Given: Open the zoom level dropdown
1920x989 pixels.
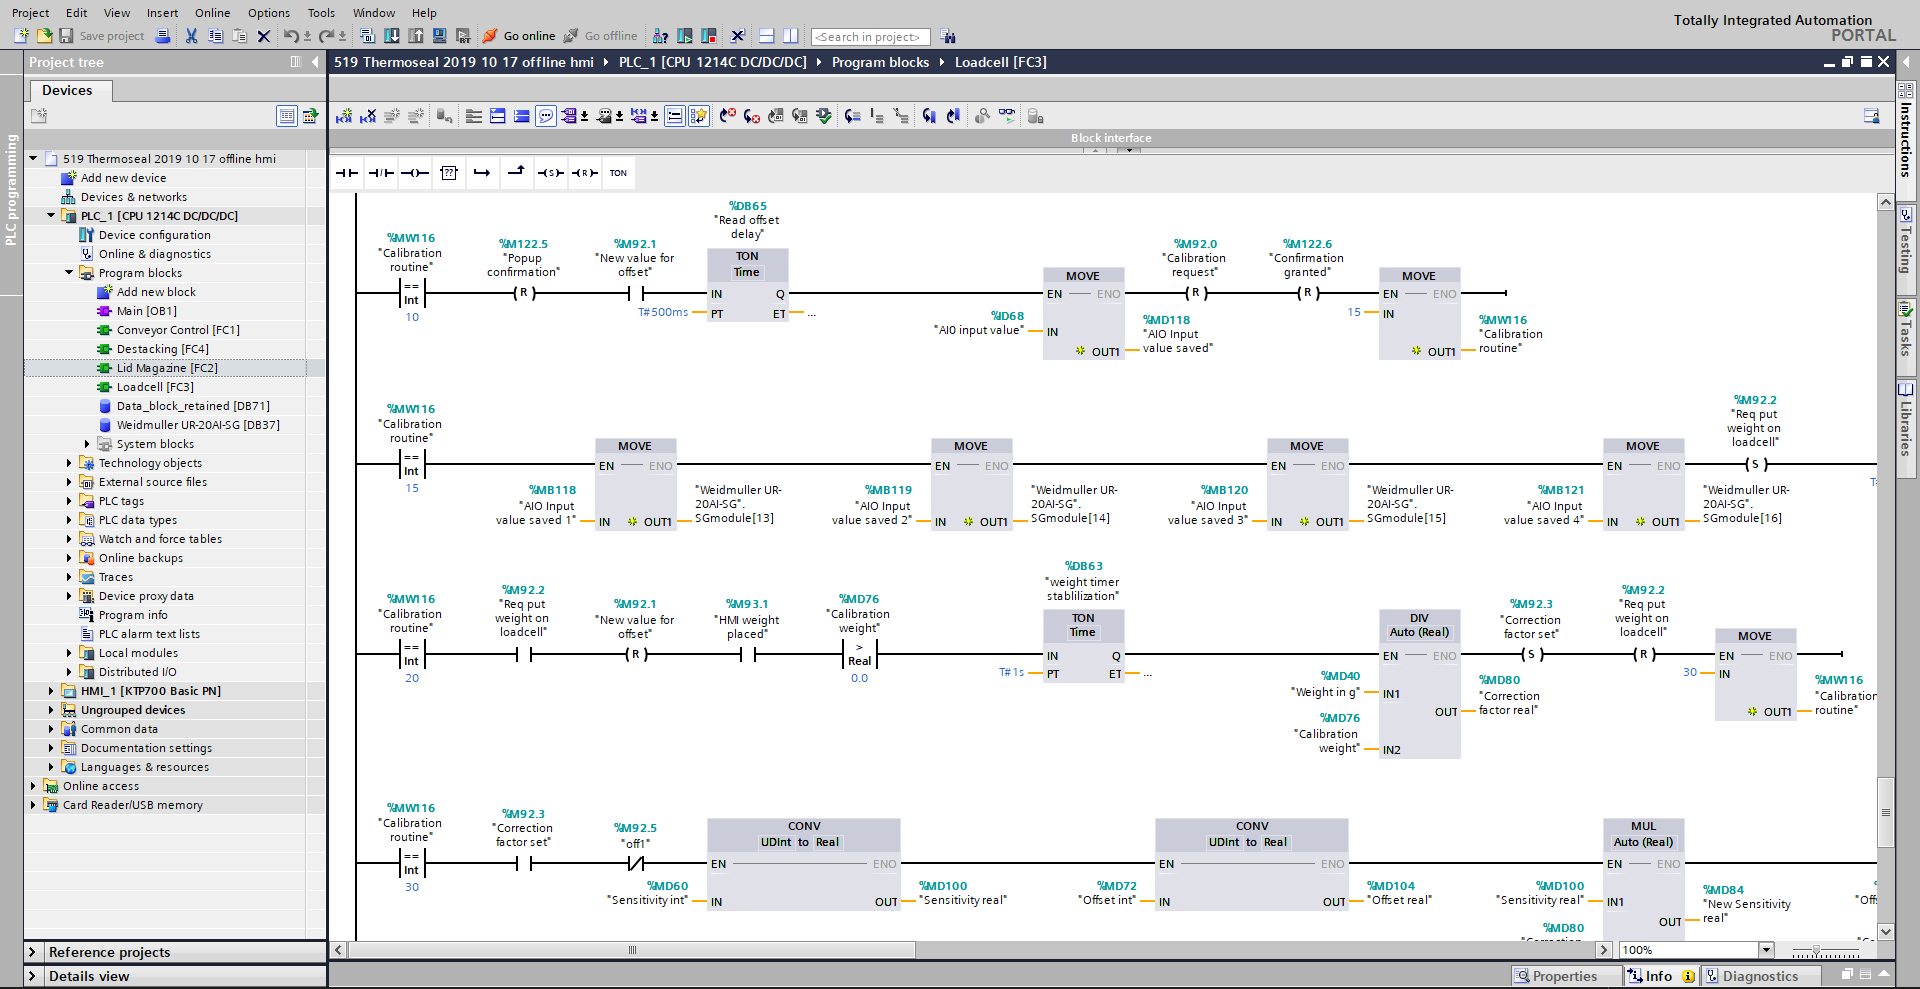Looking at the screenshot, I should click(1766, 950).
